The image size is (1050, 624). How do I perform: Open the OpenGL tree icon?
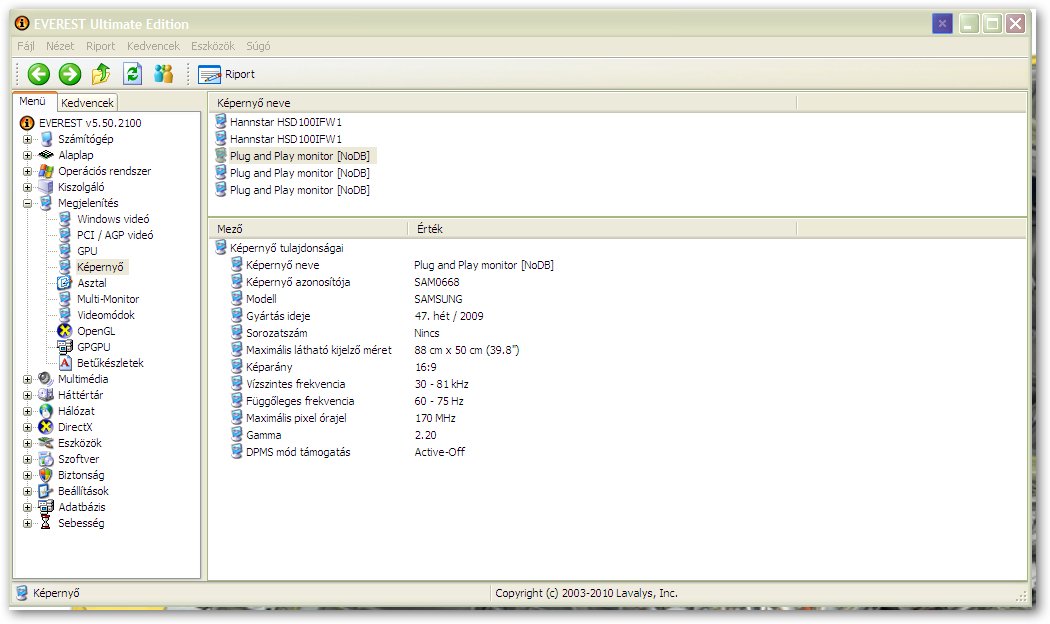pos(65,331)
